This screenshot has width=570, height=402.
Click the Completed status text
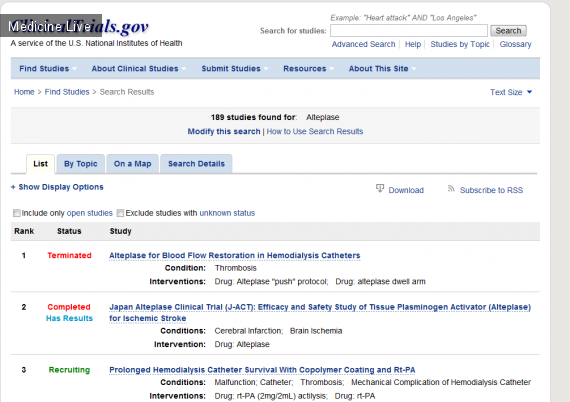tap(69, 307)
